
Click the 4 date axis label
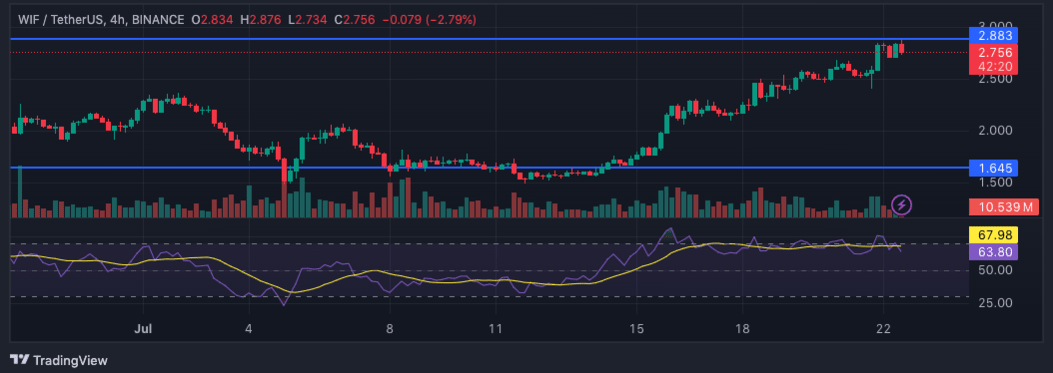pos(249,329)
